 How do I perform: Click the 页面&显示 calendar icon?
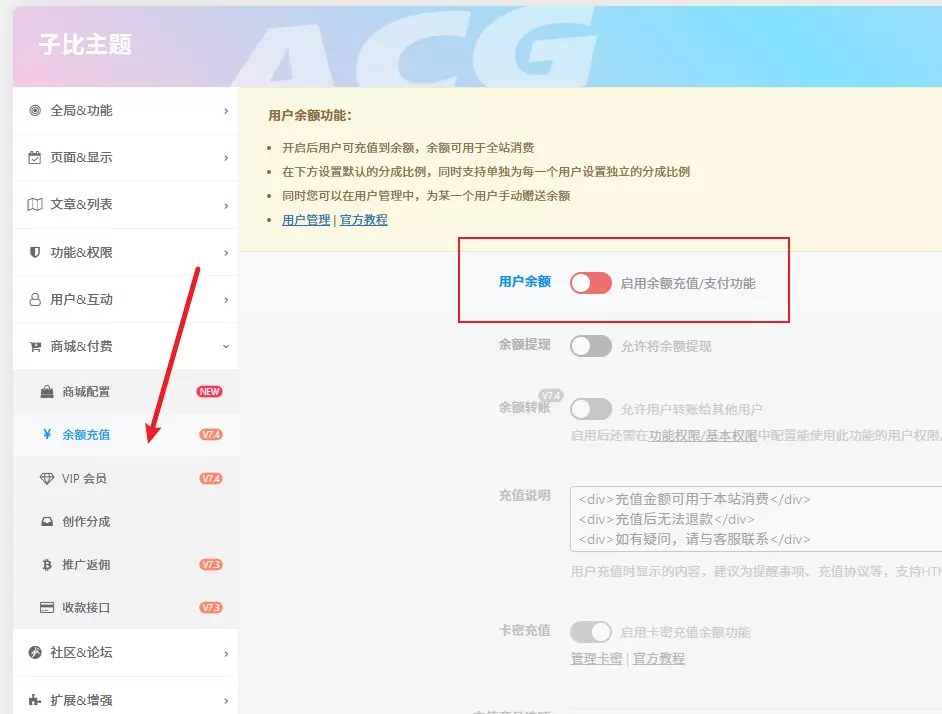(x=35, y=157)
